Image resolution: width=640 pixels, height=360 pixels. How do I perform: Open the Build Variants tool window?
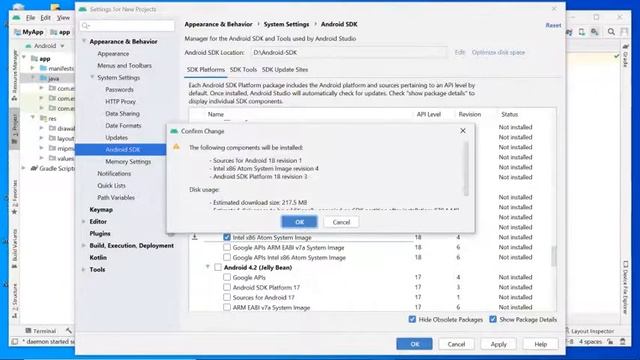[x=15, y=248]
